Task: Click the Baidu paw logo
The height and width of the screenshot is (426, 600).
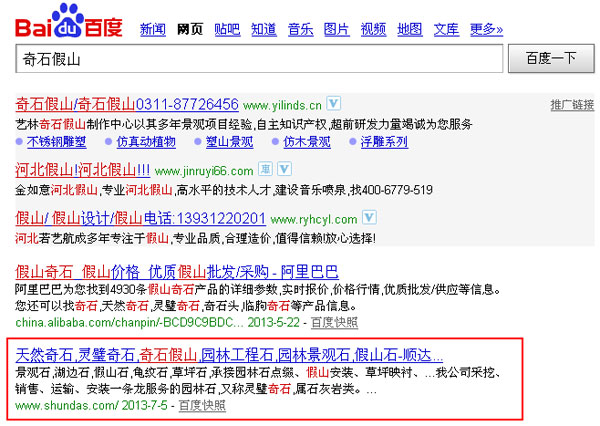Action: (x=69, y=21)
